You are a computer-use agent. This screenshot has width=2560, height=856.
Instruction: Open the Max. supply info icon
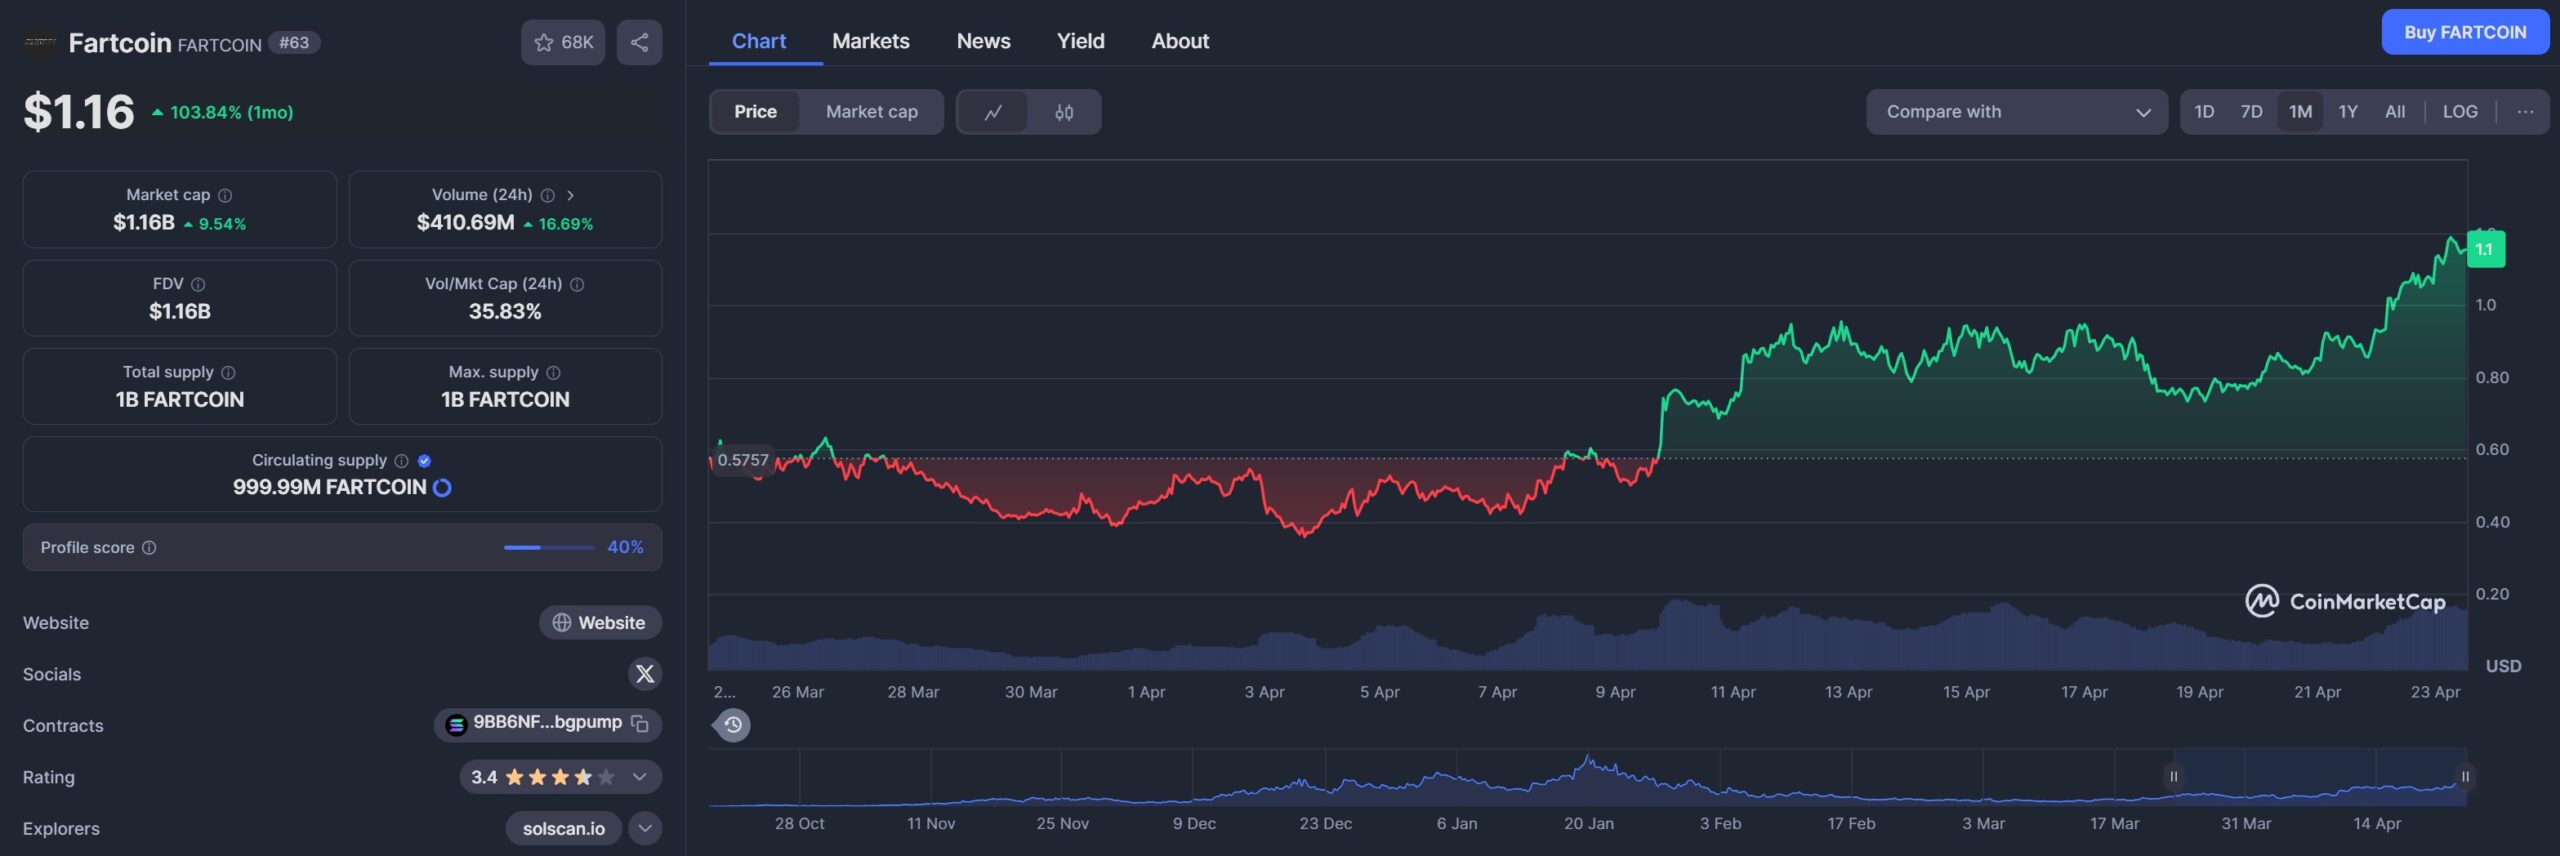[x=553, y=372]
